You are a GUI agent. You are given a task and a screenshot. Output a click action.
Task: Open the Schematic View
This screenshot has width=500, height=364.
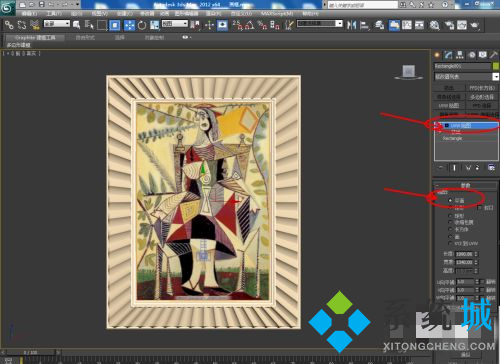[x=420, y=25]
